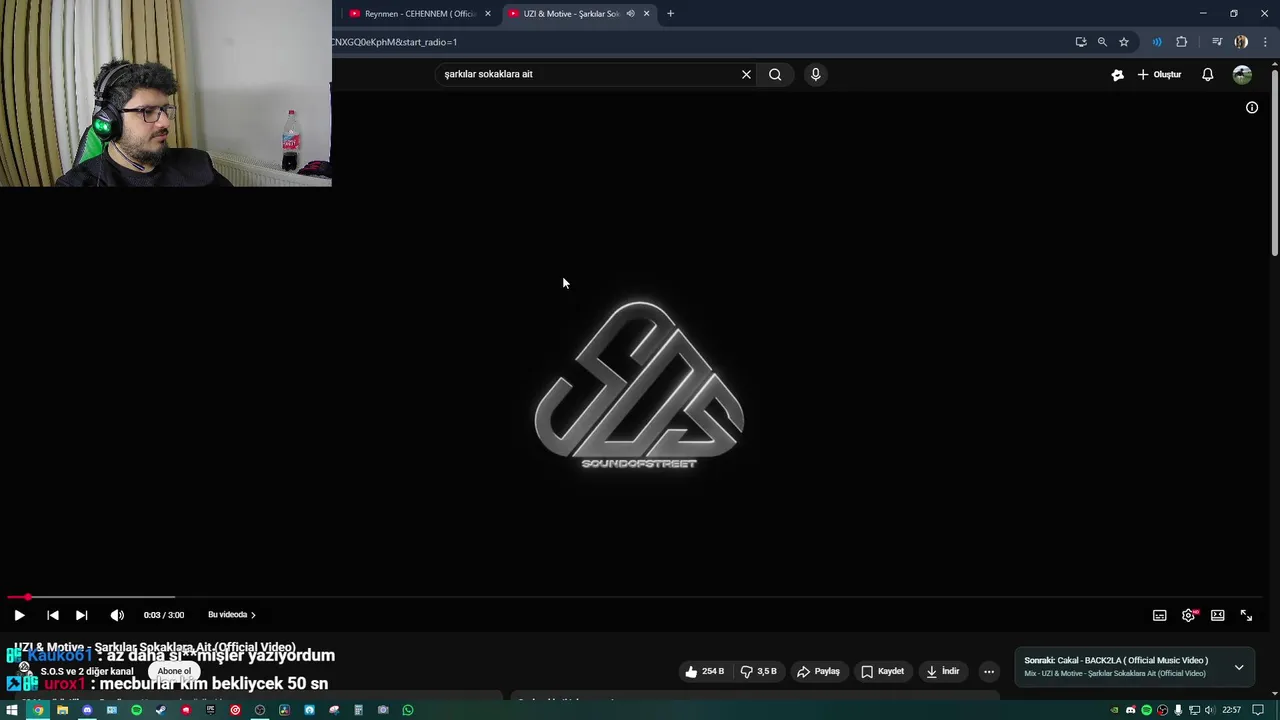Viewport: 1280px width, 720px height.
Task: Open the Chrome extensions puzzle menu
Action: (x=1181, y=42)
